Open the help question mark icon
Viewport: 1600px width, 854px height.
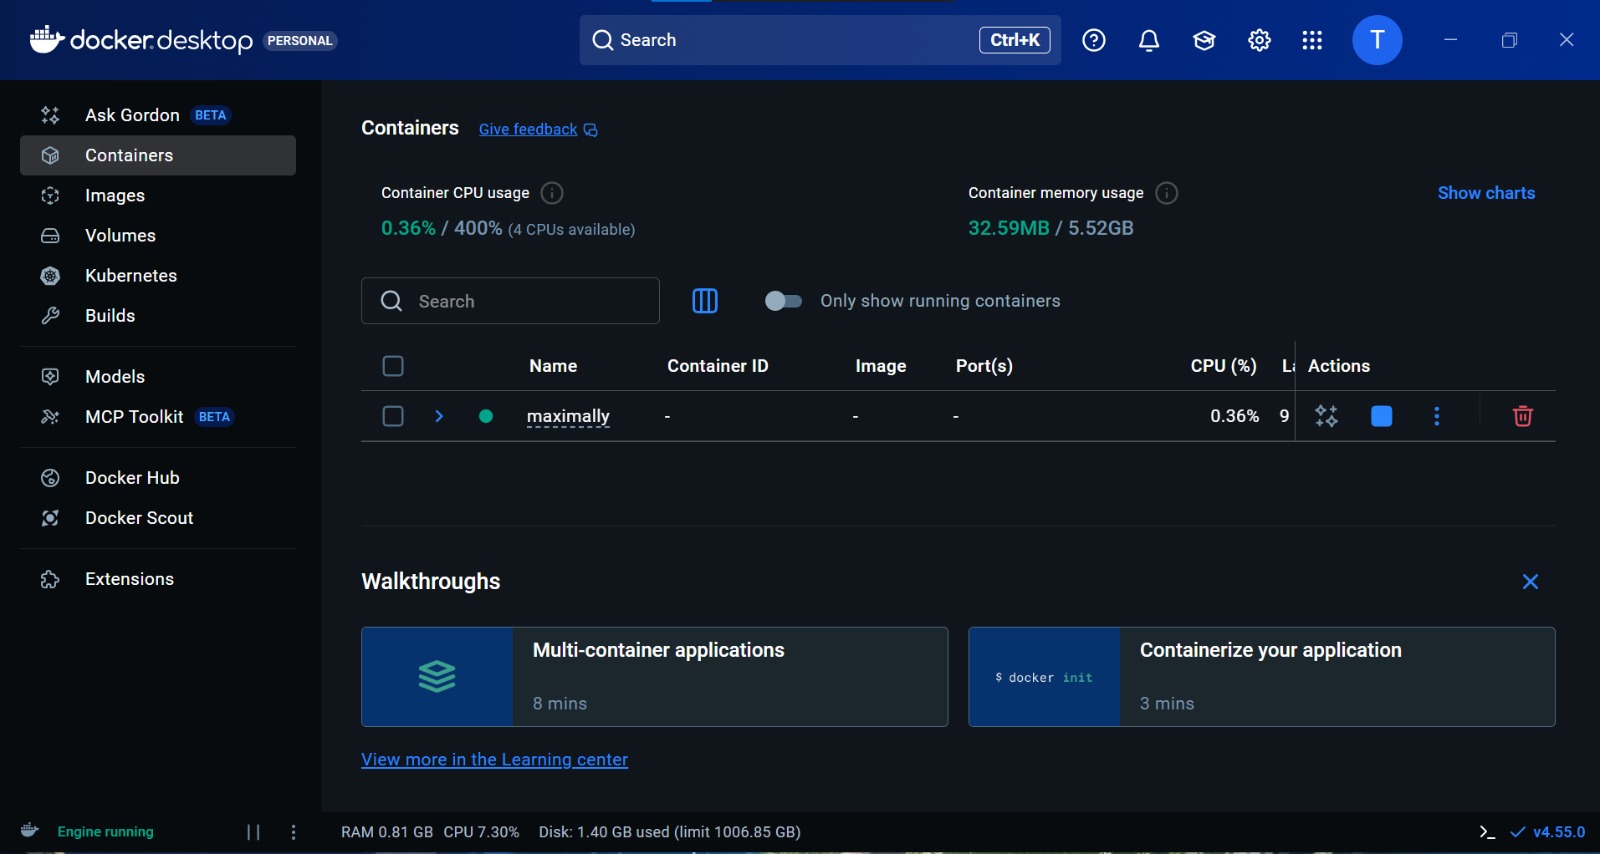point(1094,40)
